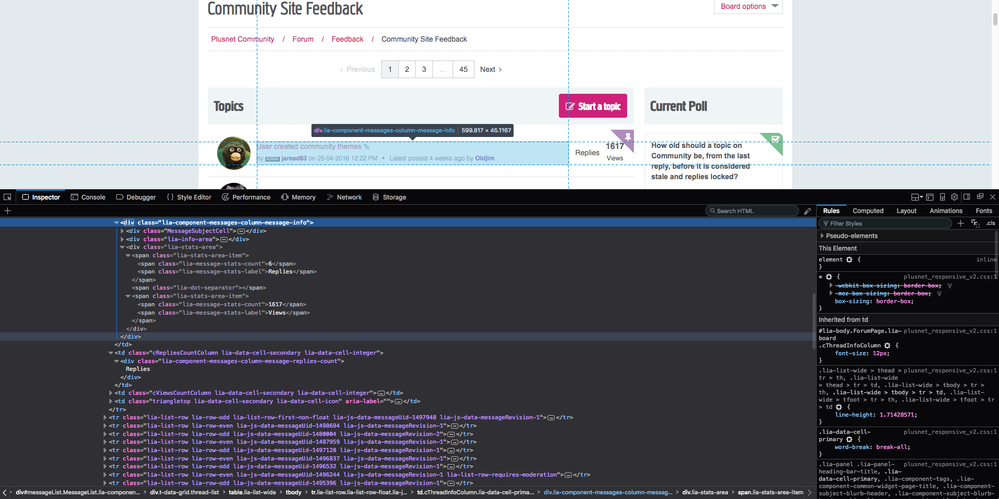The image size is (999, 499).
Task: Click the Start a topic button
Action: click(x=592, y=106)
